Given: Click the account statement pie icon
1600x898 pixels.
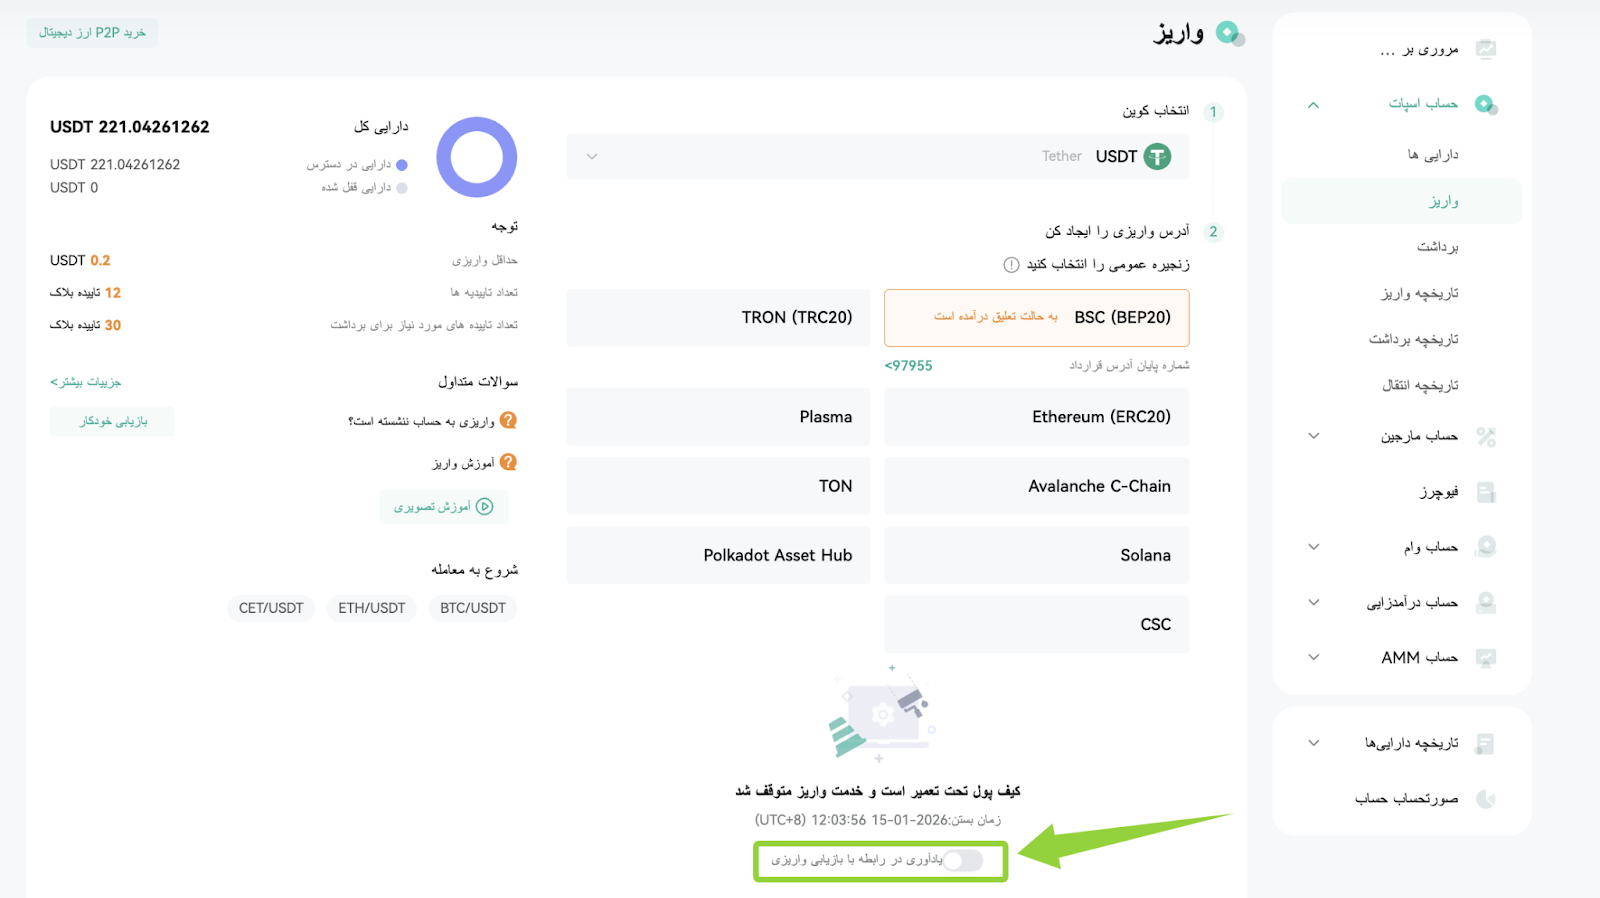Looking at the screenshot, I should coord(1486,799).
